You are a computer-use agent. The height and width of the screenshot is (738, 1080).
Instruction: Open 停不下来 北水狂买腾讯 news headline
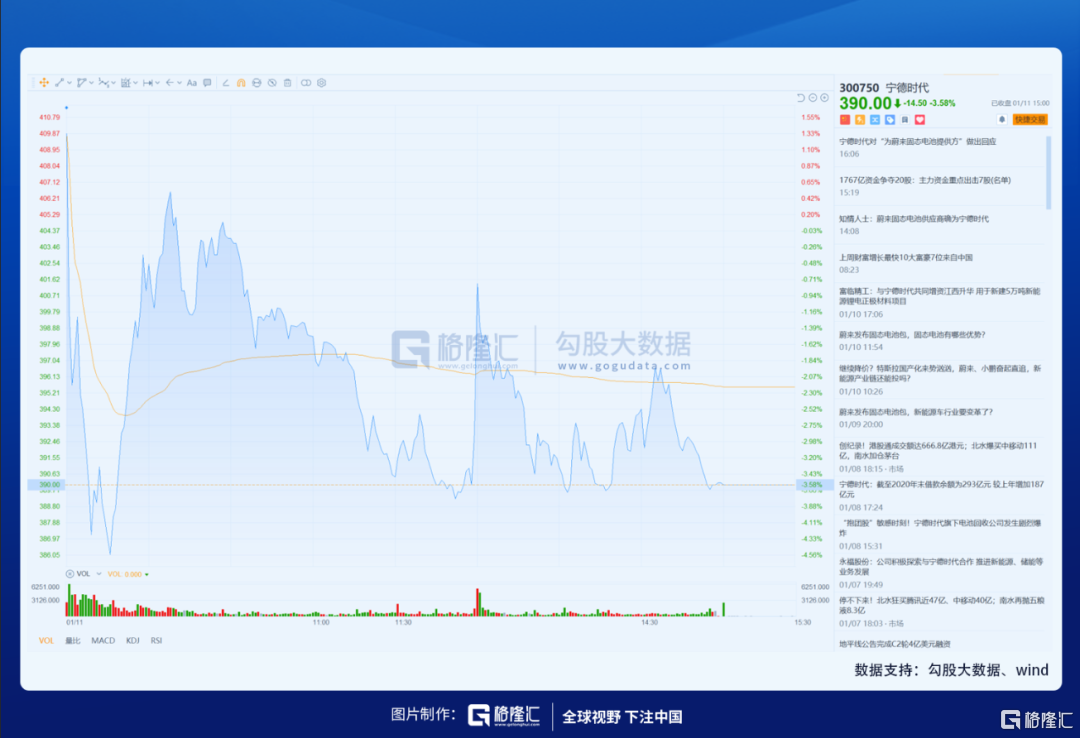(942, 605)
